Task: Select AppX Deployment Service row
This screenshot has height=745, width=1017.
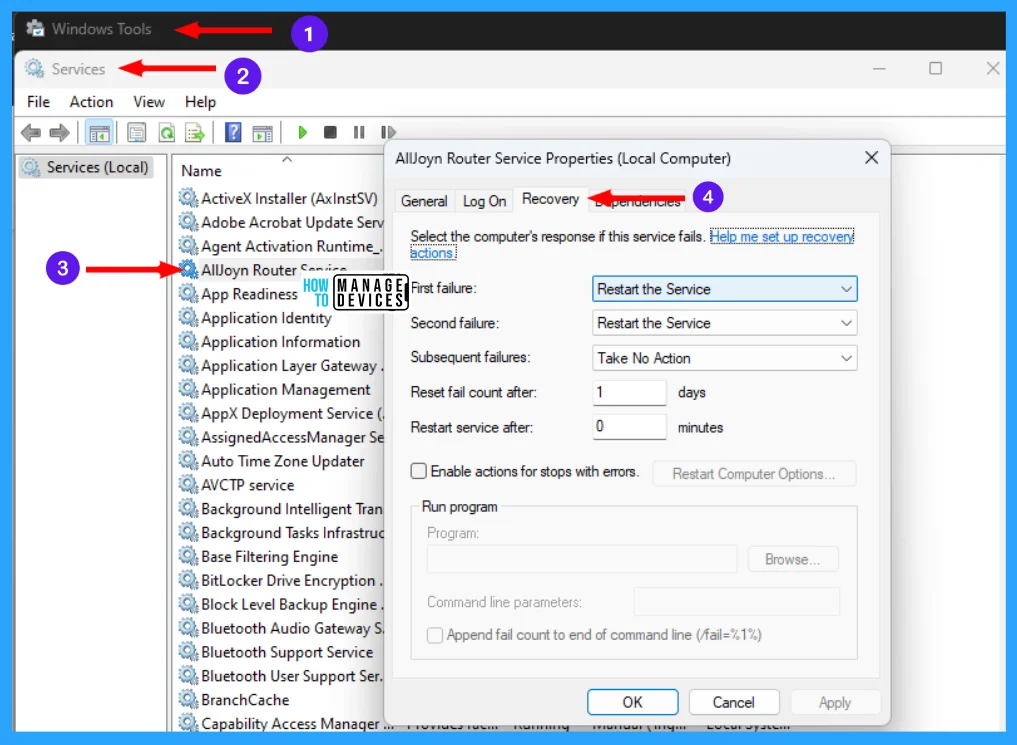Action: 281,413
